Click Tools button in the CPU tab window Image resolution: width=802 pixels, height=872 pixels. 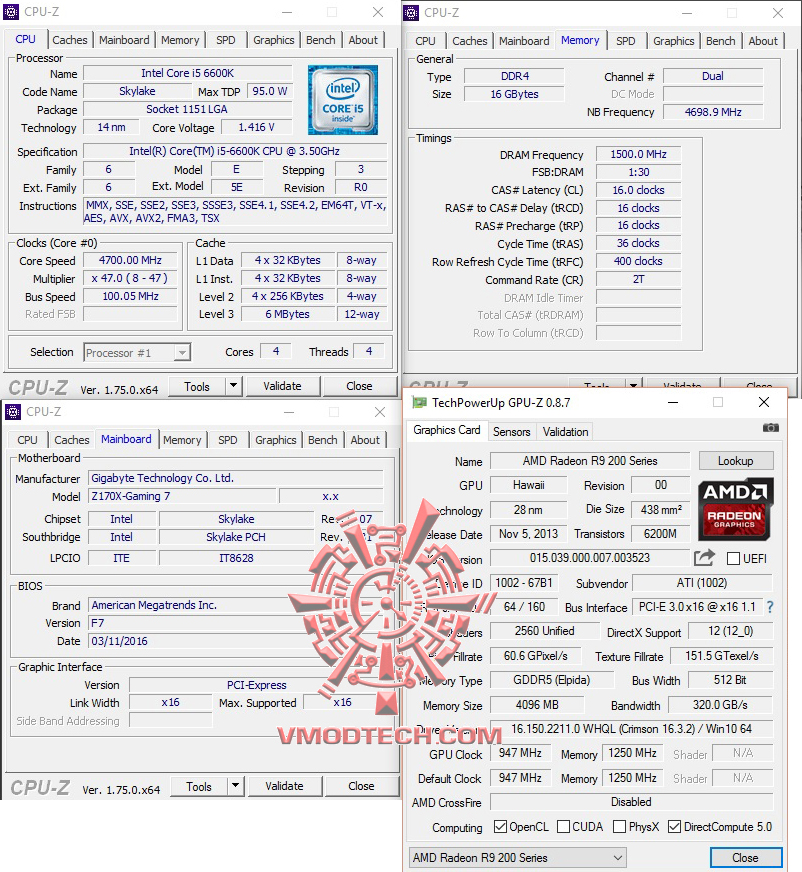coord(197,387)
